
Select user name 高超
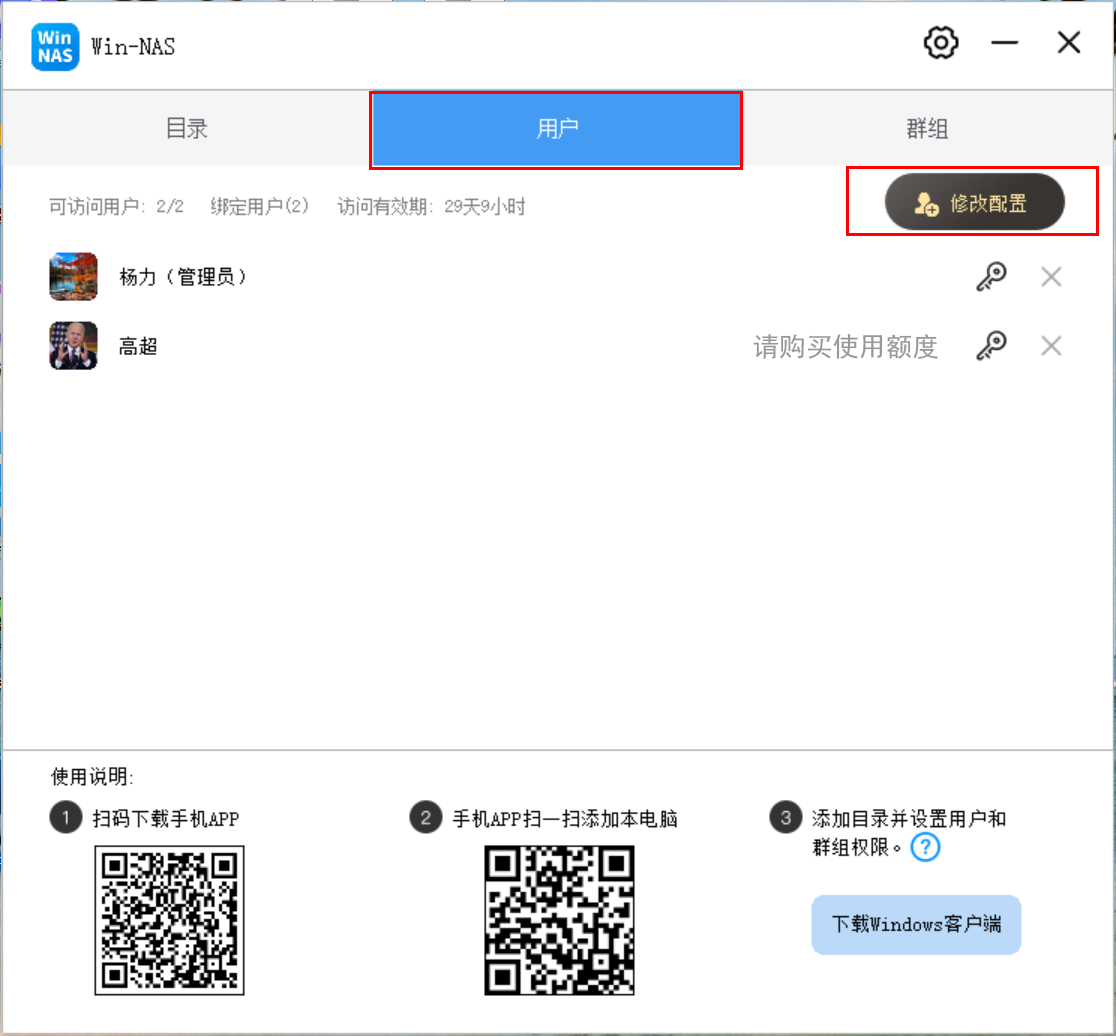[x=138, y=347]
